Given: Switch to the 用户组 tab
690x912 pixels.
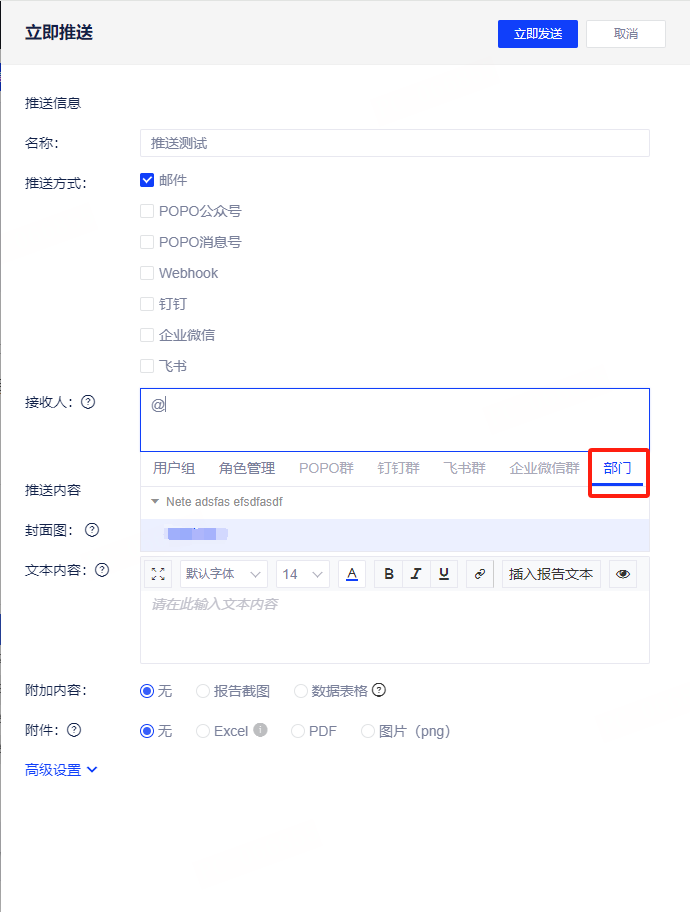Looking at the screenshot, I should click(174, 468).
